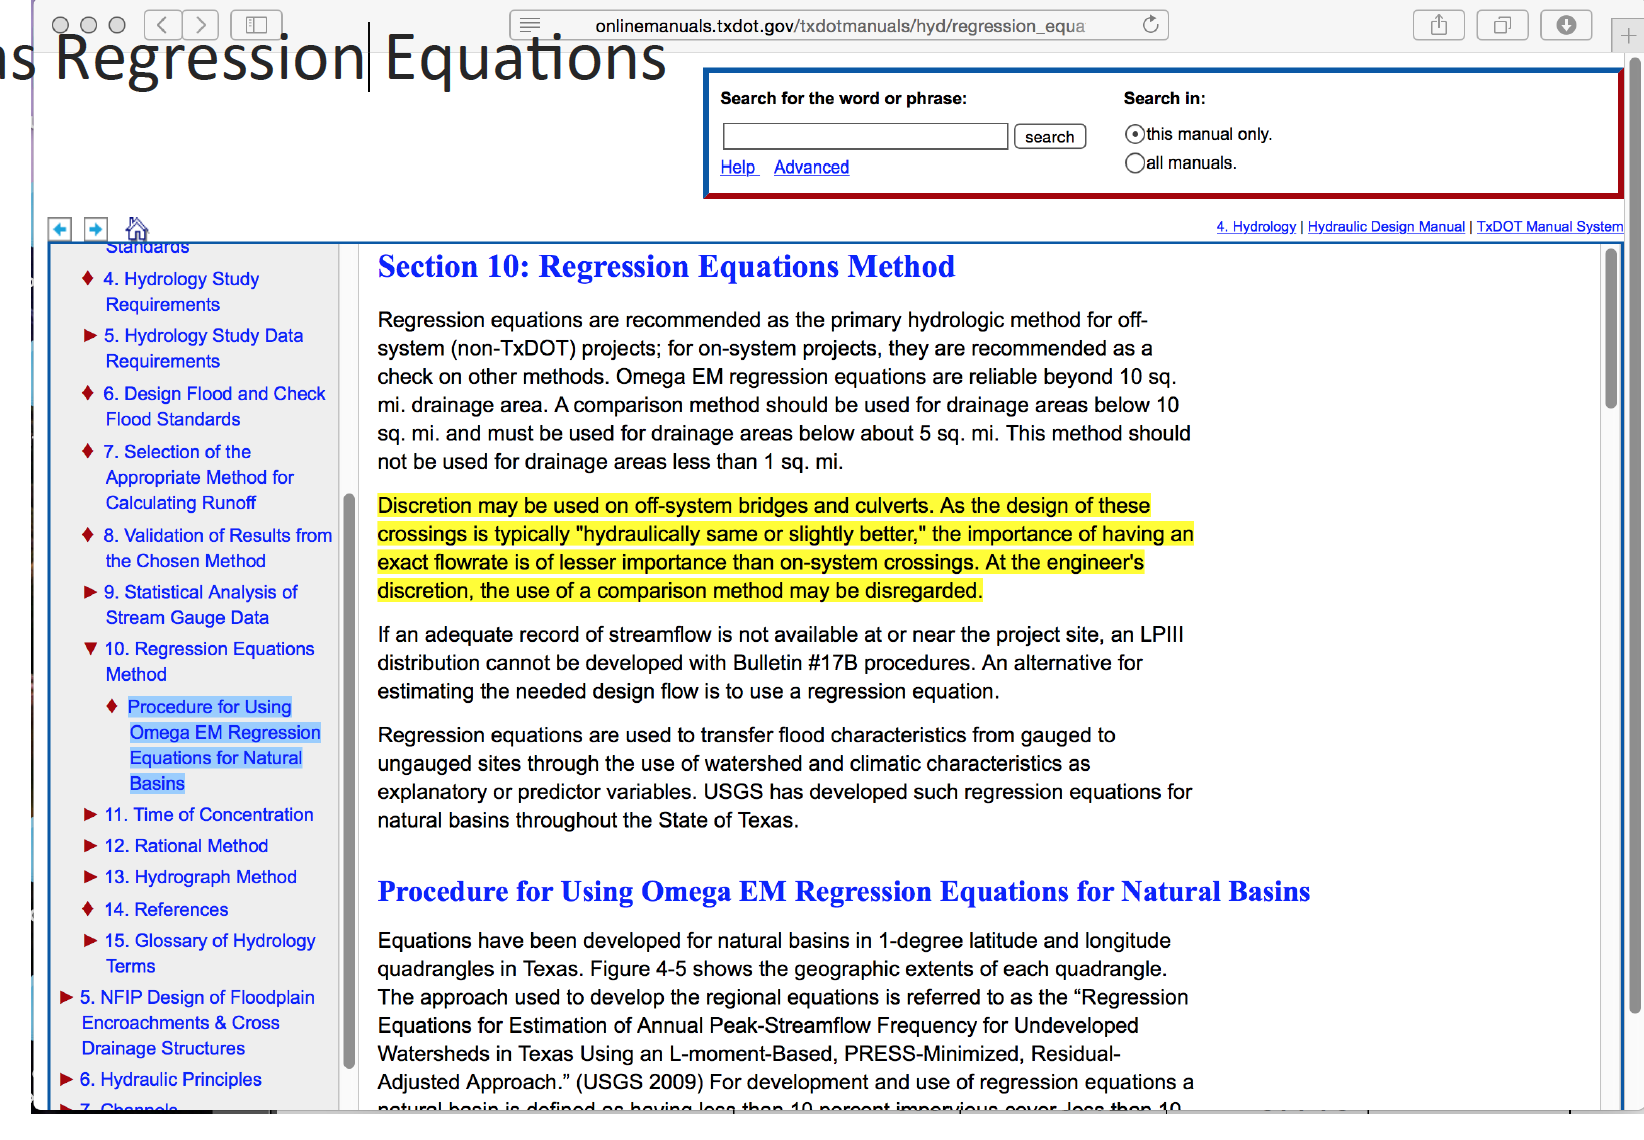Open '14. References' in contents

(166, 910)
